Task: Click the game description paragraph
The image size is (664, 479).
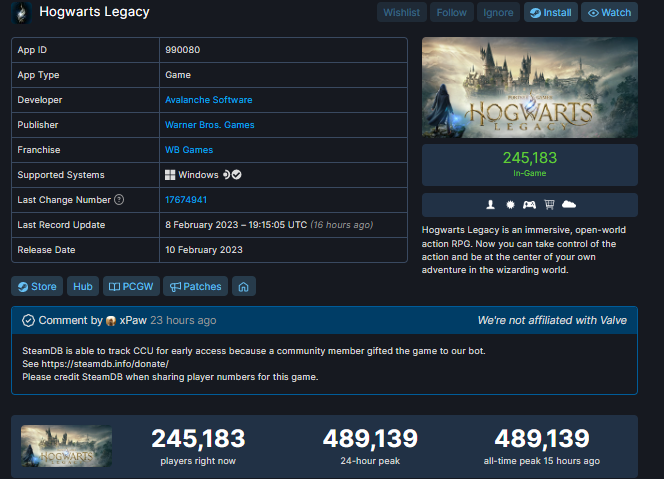Action: pyautogui.click(x=524, y=250)
